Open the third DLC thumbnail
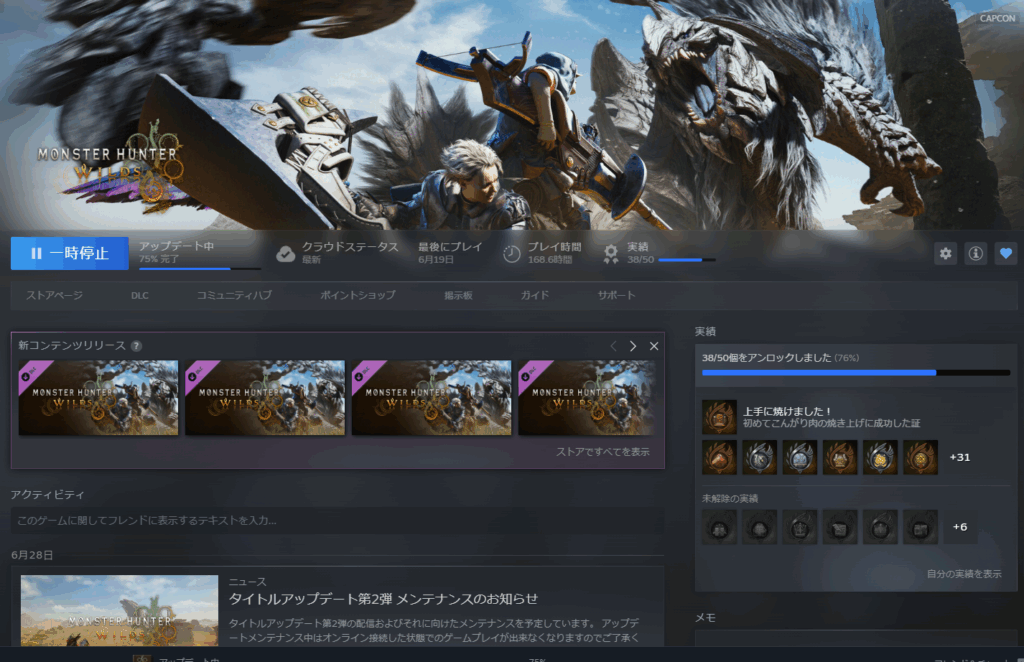The height and width of the screenshot is (662, 1024). point(432,398)
